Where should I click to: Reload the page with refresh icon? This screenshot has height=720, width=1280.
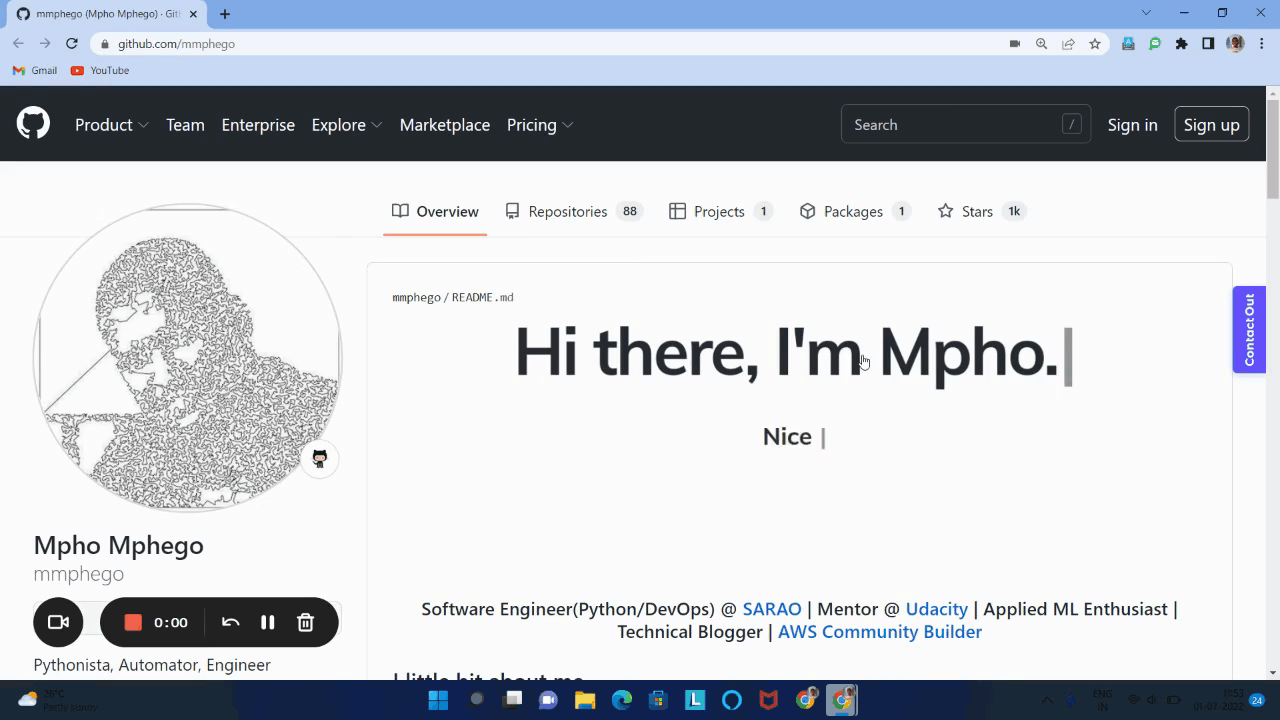click(72, 44)
